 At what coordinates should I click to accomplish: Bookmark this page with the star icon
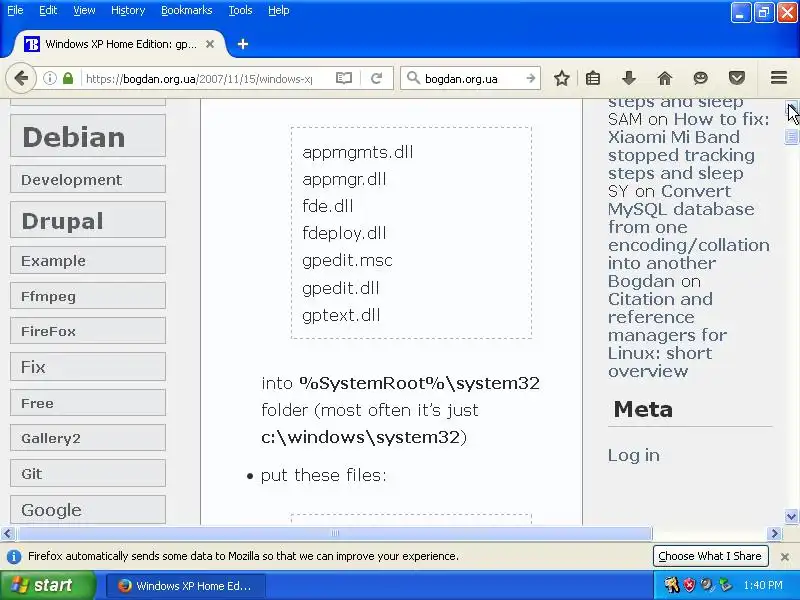pos(562,78)
